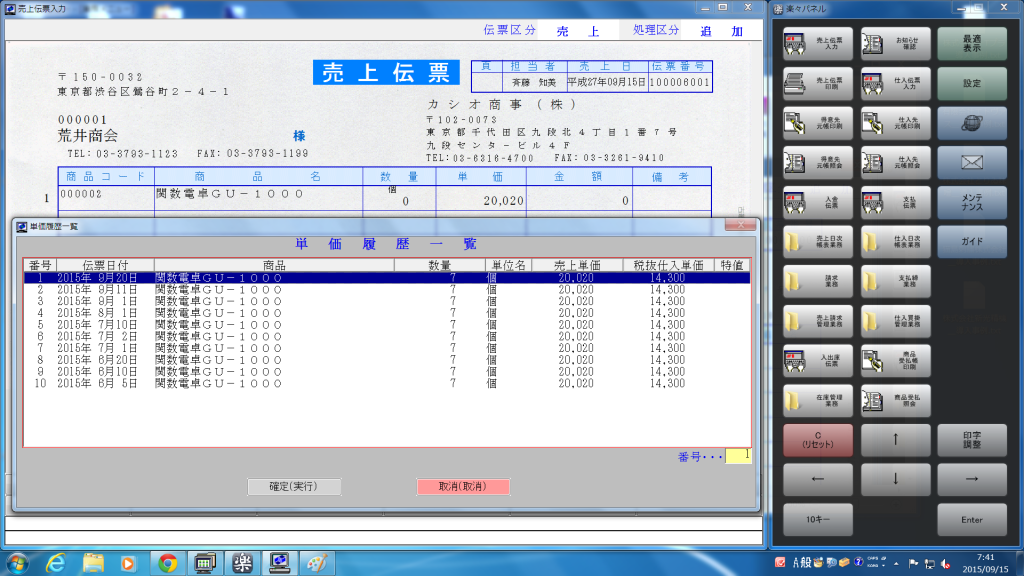The width and height of the screenshot is (1024, 576).
Task: Select history row 3 dated 2015年 9月 1日
Action: [387, 302]
